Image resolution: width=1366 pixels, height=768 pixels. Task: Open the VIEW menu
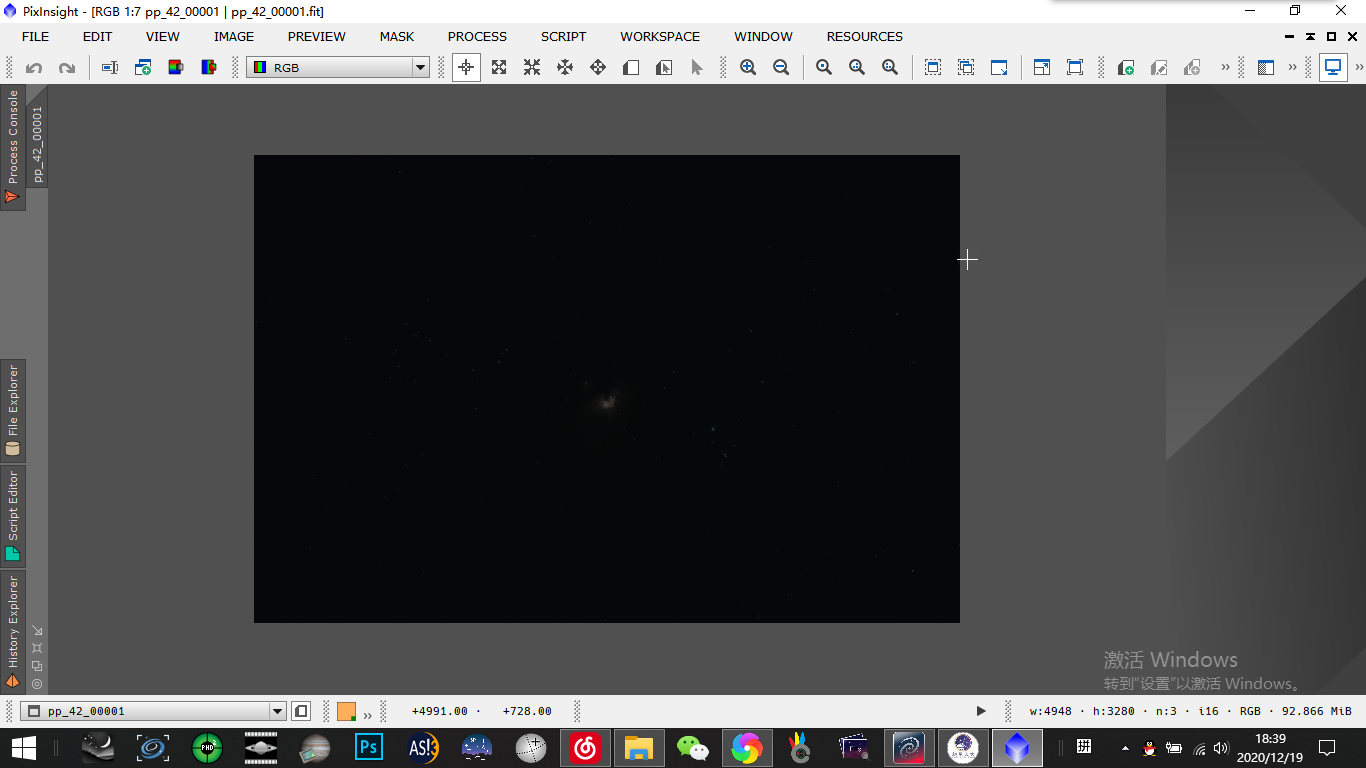click(163, 37)
